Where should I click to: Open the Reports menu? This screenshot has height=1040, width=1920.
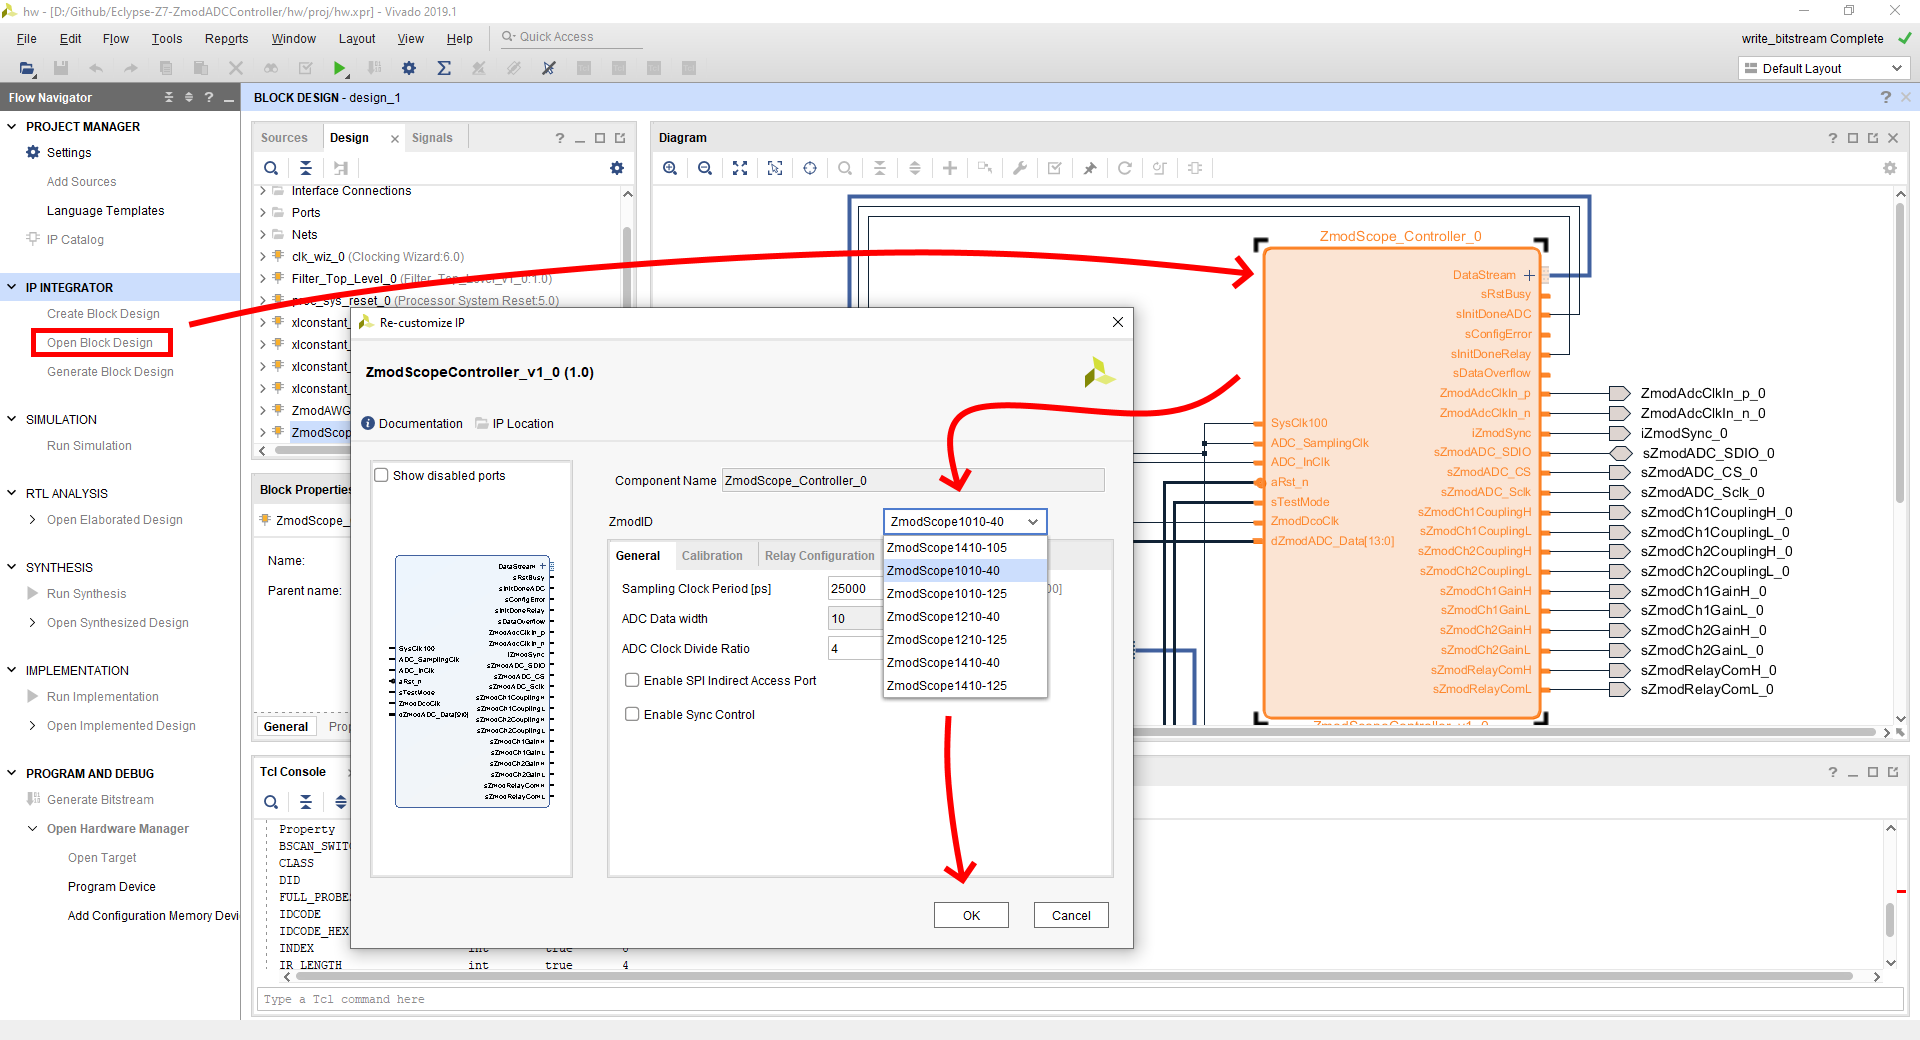[x=227, y=39]
